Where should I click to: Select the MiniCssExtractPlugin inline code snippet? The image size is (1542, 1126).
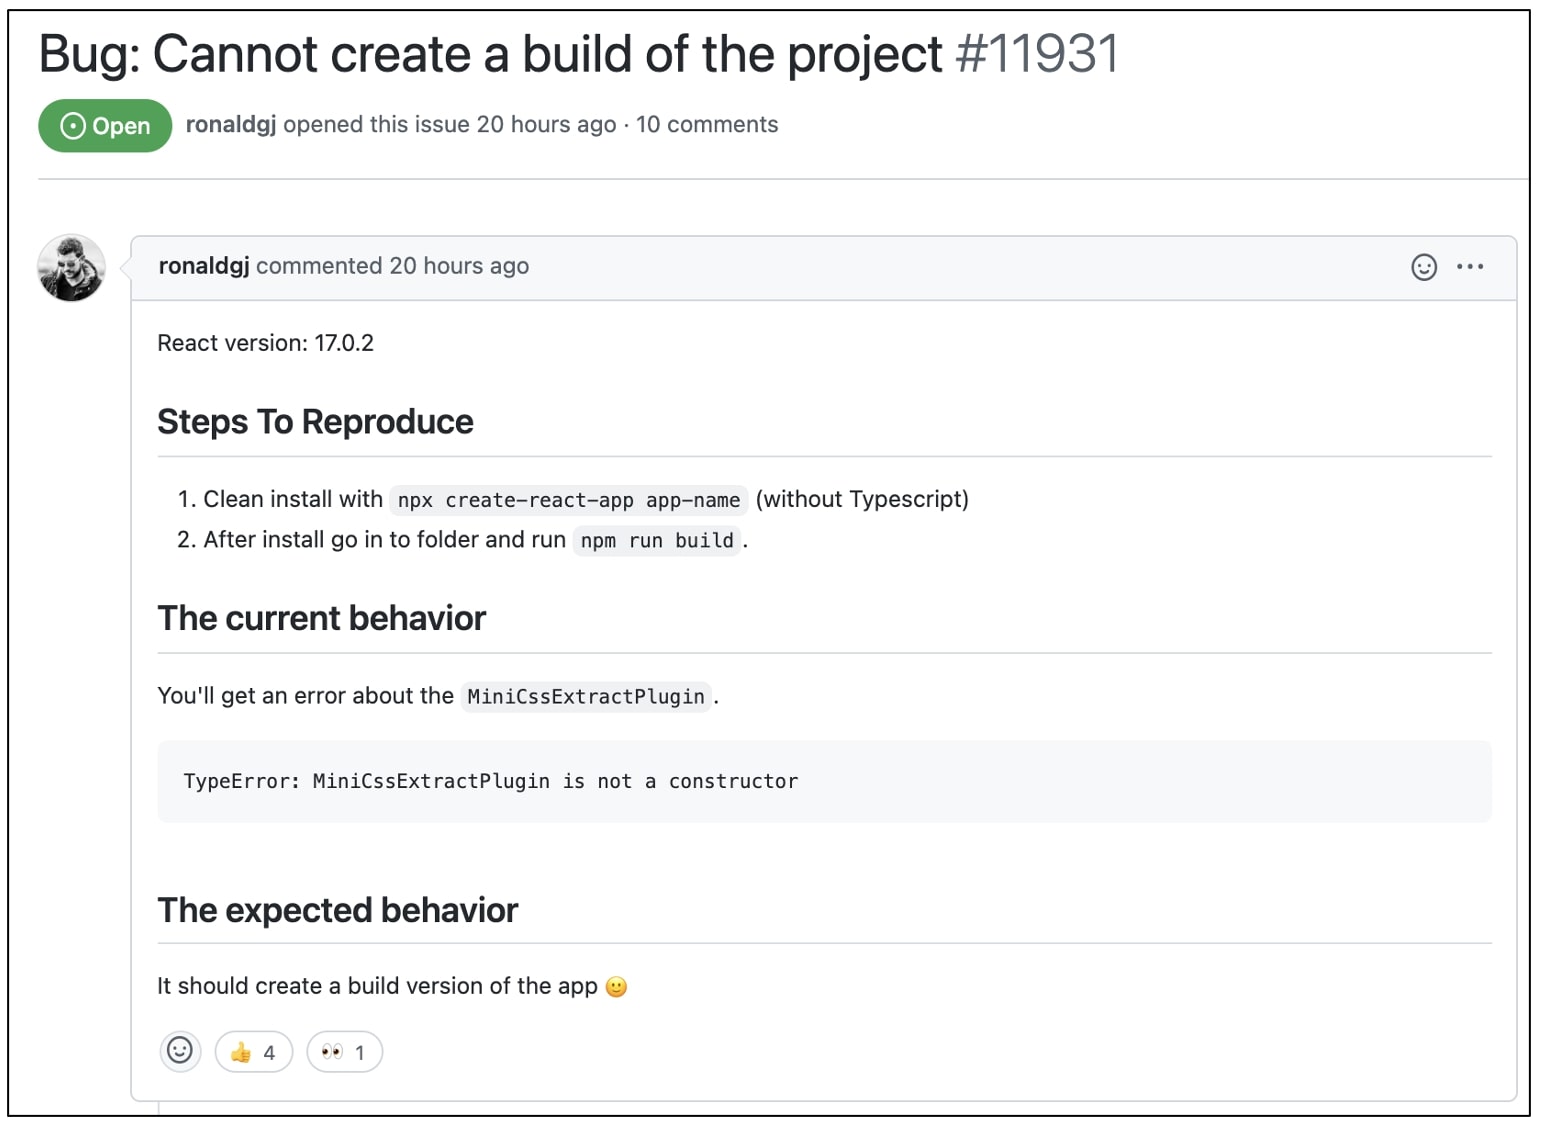[x=586, y=696]
